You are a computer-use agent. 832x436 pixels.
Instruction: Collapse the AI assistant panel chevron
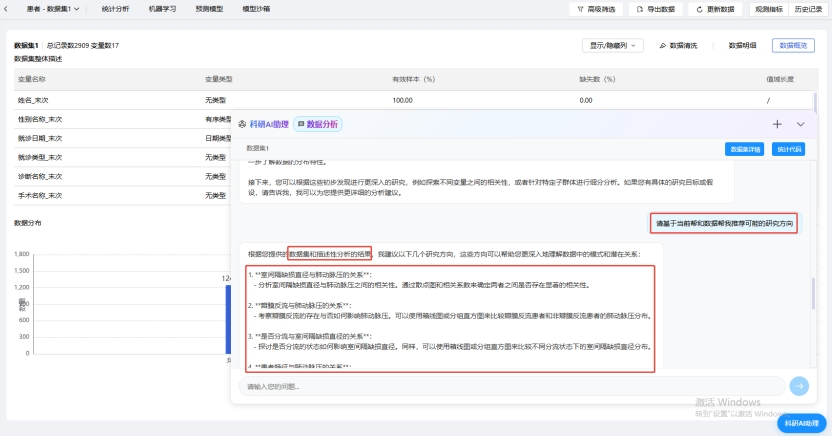tap(801, 124)
